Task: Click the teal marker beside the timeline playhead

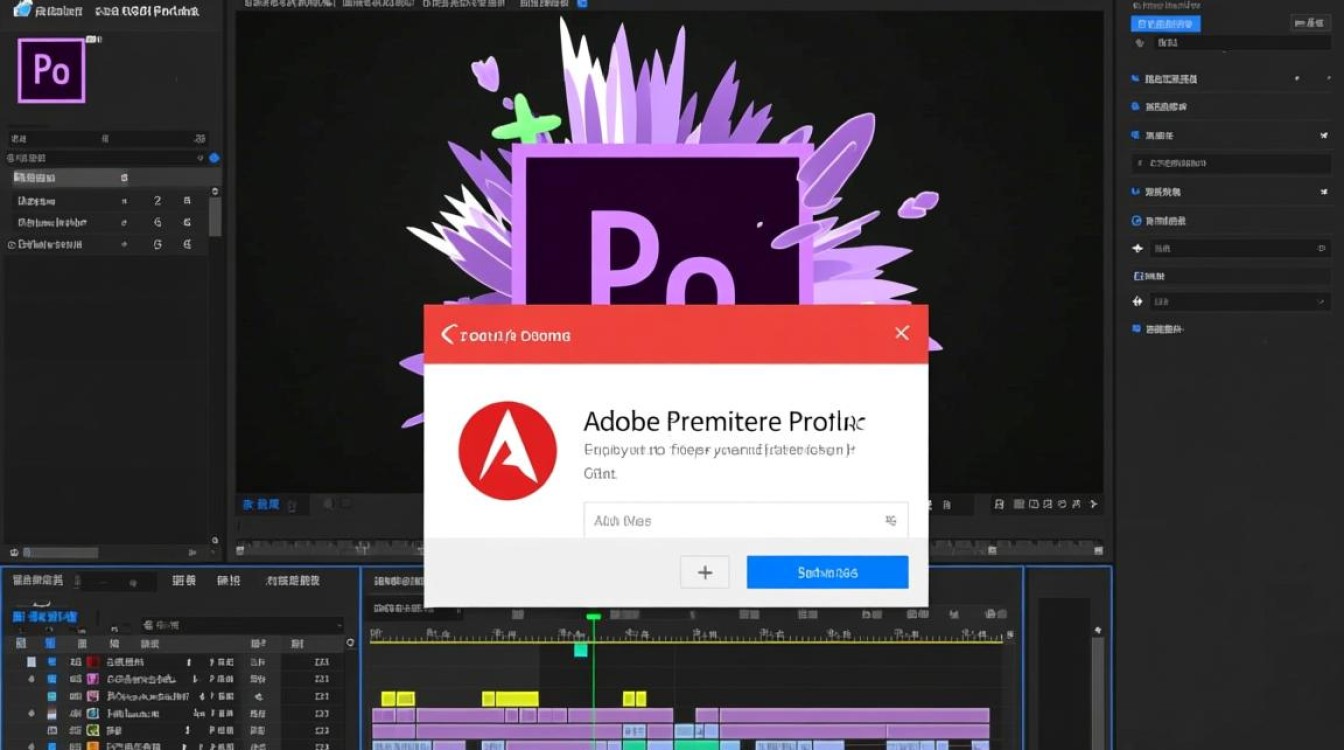Action: (x=580, y=650)
